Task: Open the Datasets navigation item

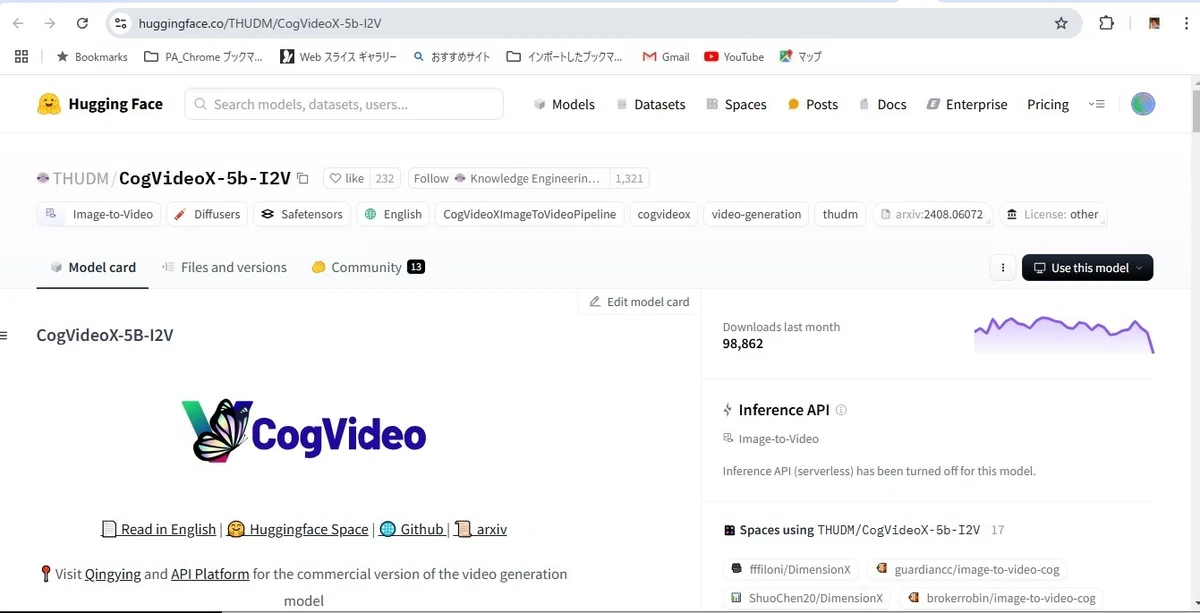Action: pyautogui.click(x=650, y=104)
